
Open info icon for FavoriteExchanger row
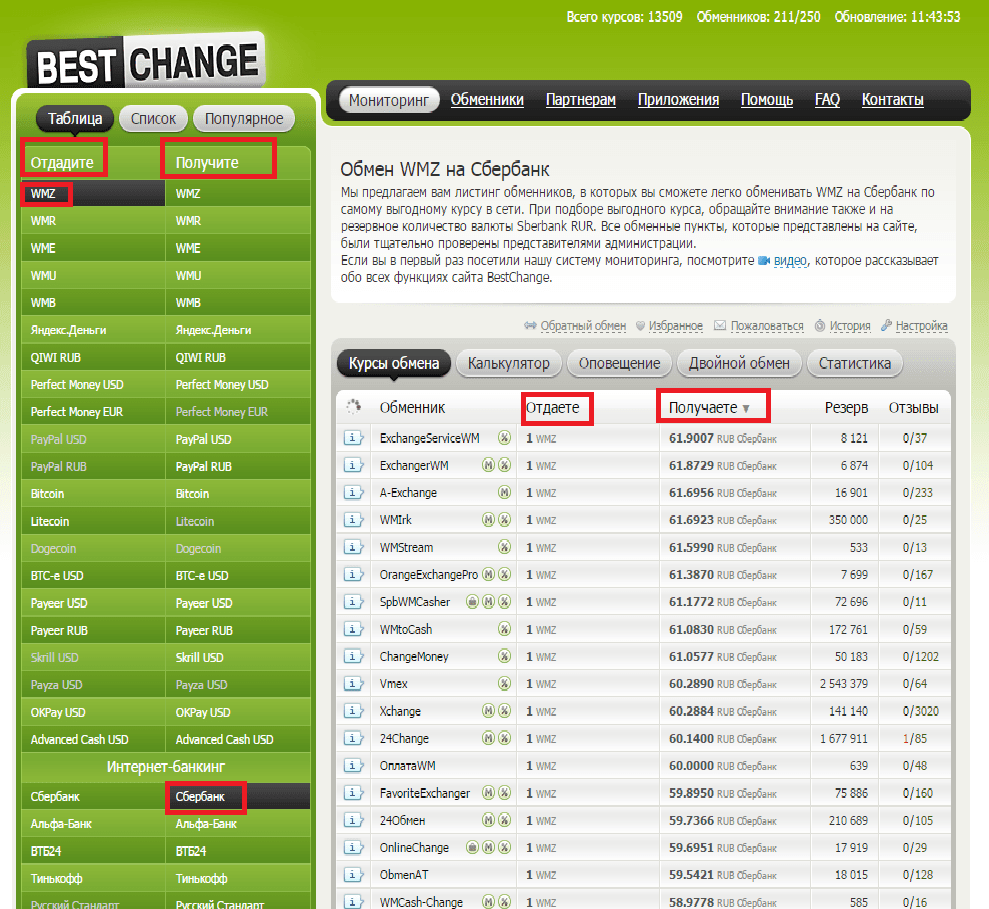tap(353, 793)
